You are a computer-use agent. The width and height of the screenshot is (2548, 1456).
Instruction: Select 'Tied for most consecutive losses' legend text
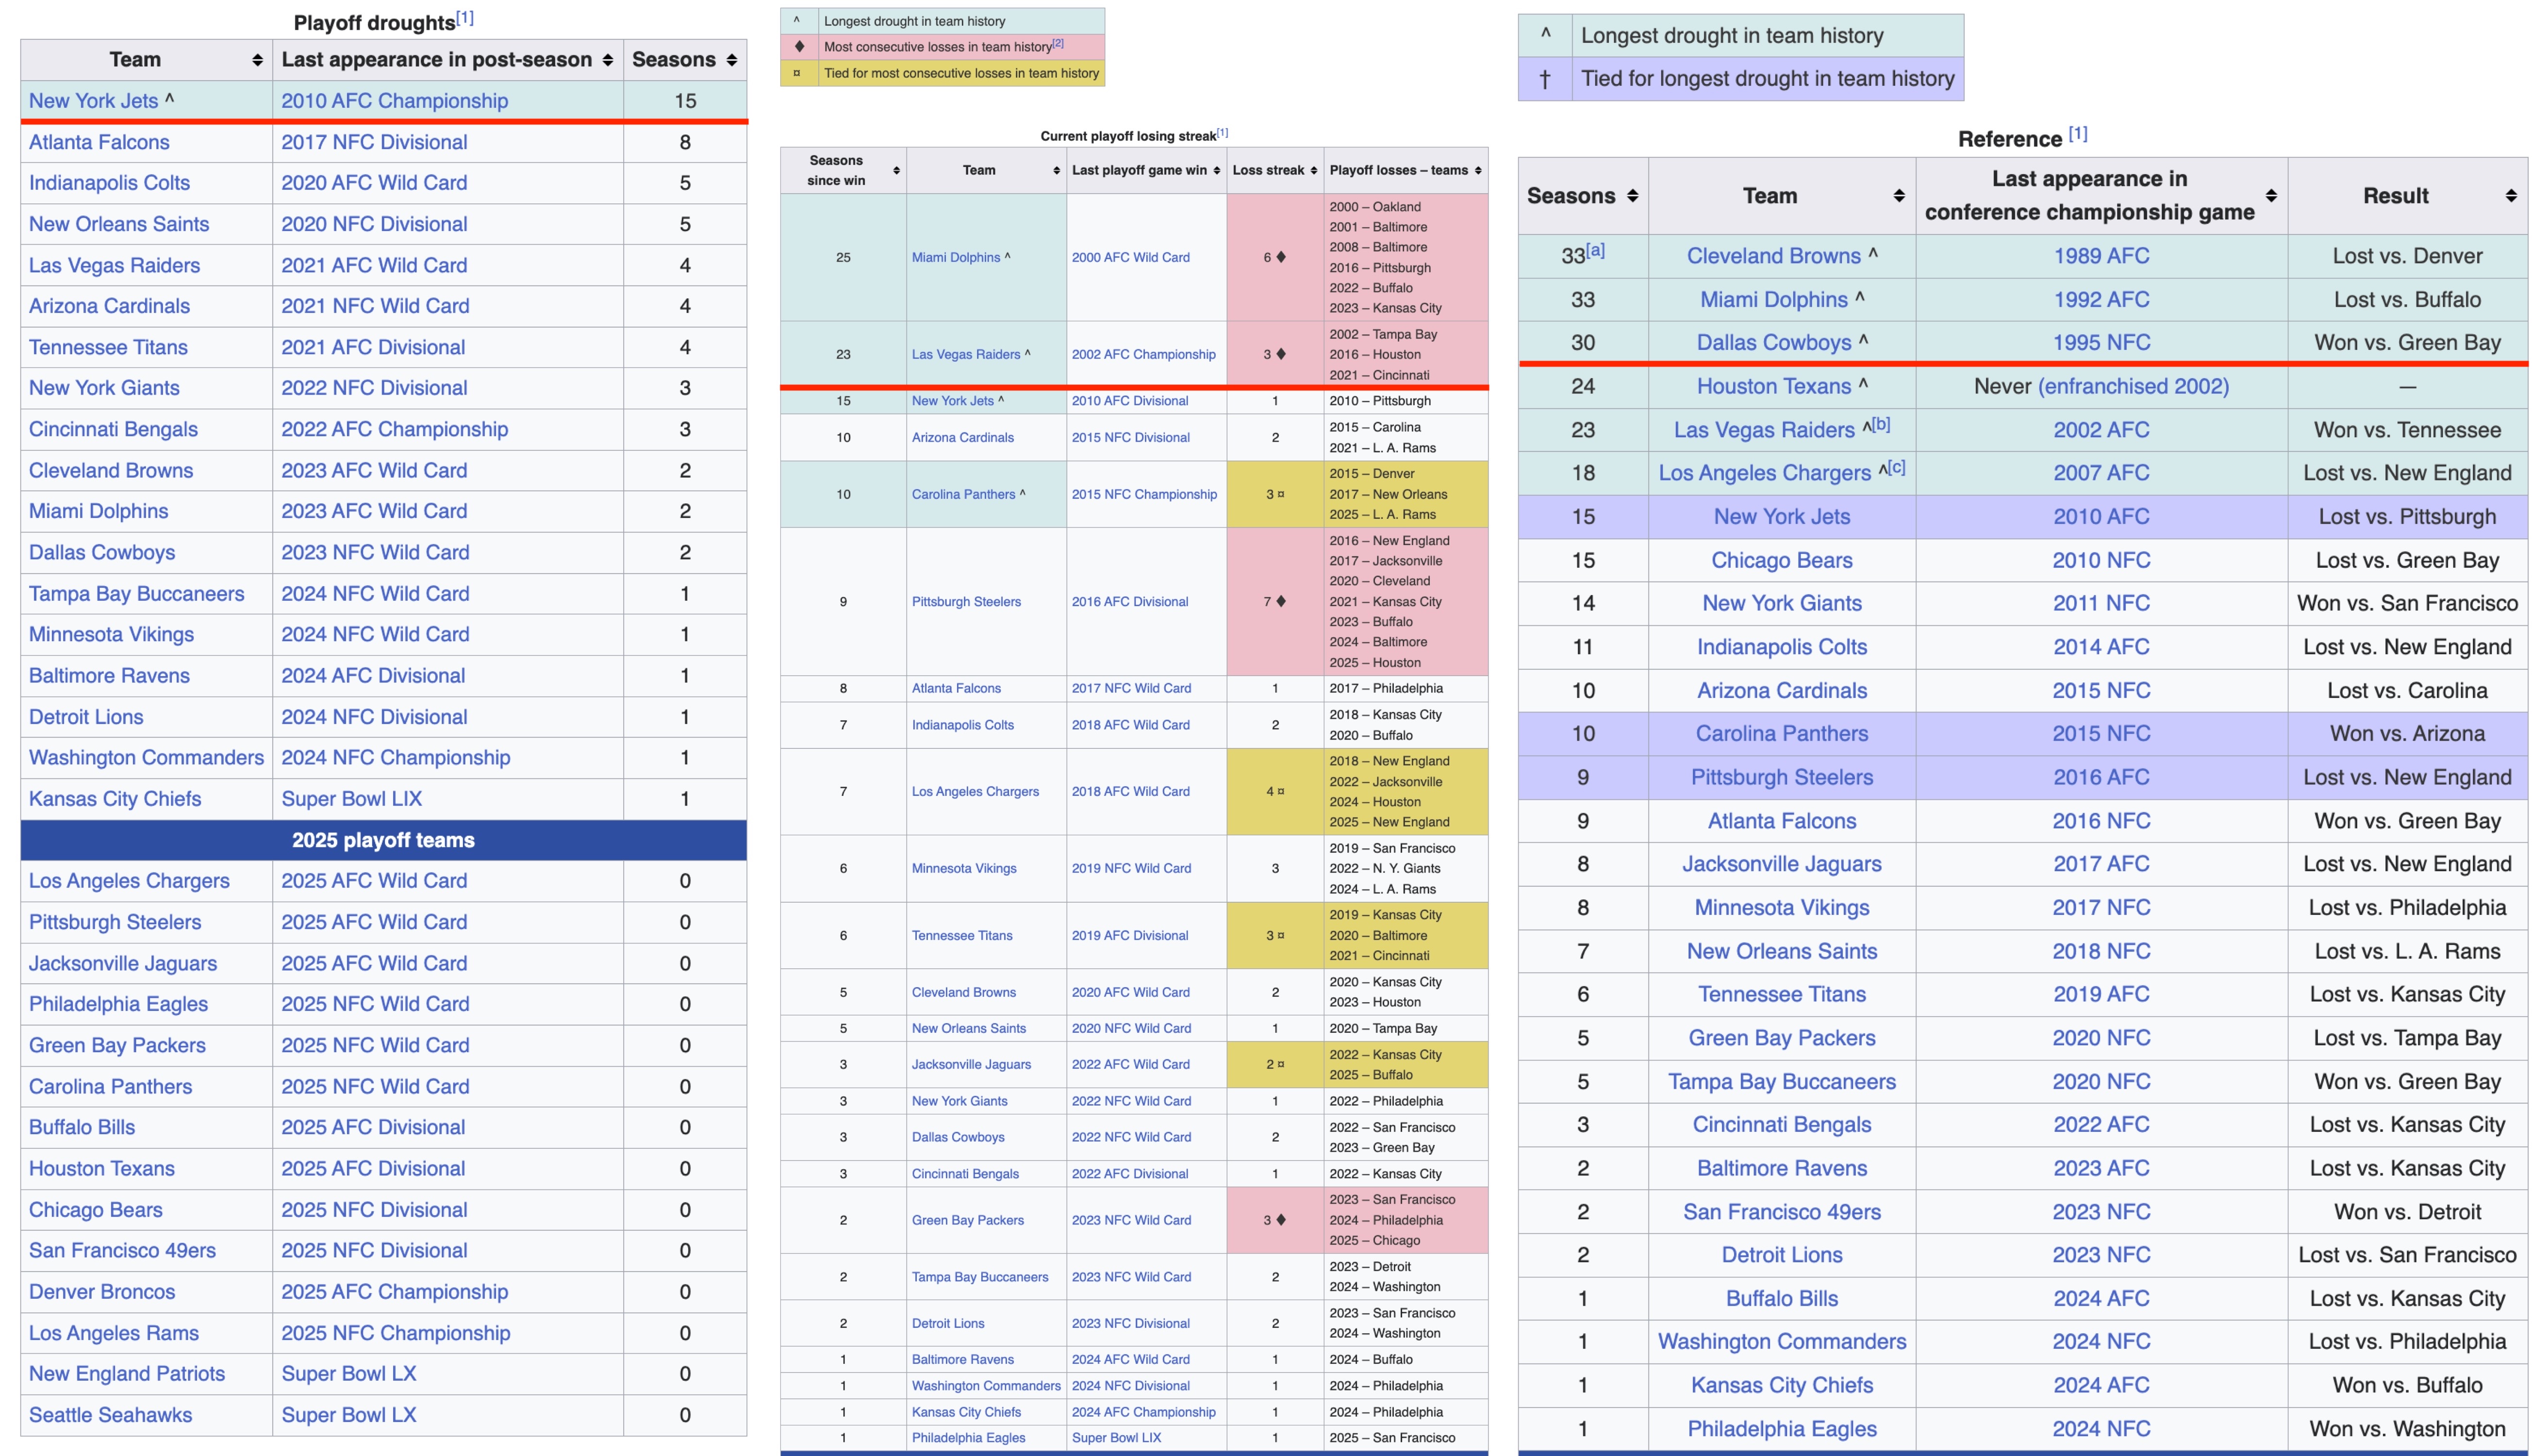pos(961,73)
